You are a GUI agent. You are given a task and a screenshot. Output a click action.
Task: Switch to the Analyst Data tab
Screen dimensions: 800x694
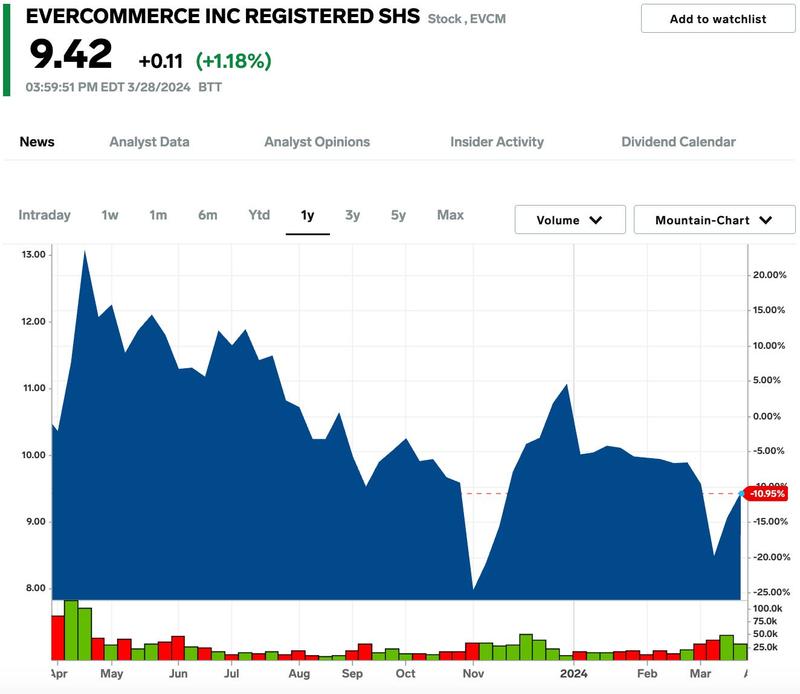[x=149, y=142]
